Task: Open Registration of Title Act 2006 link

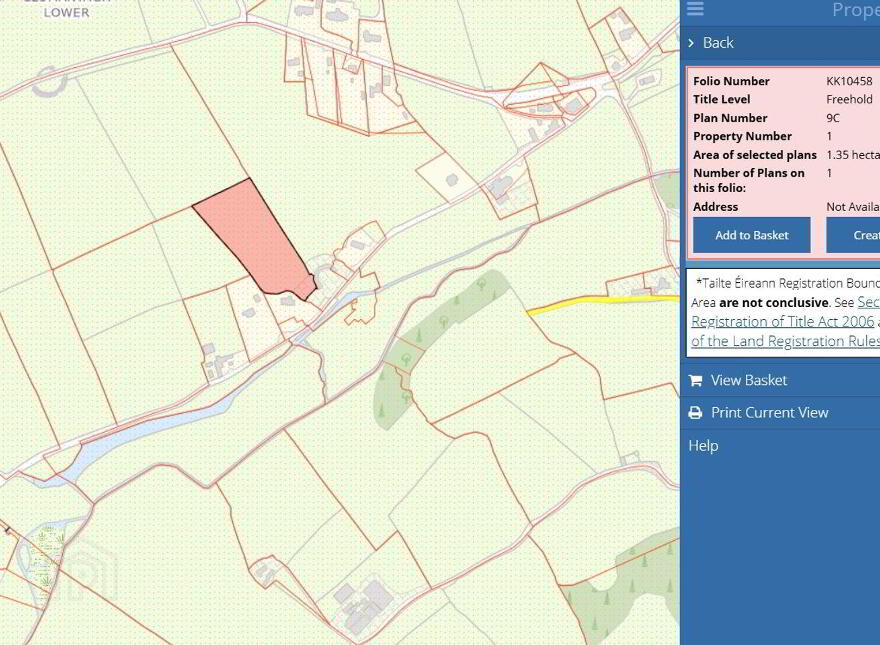Action: (x=782, y=322)
